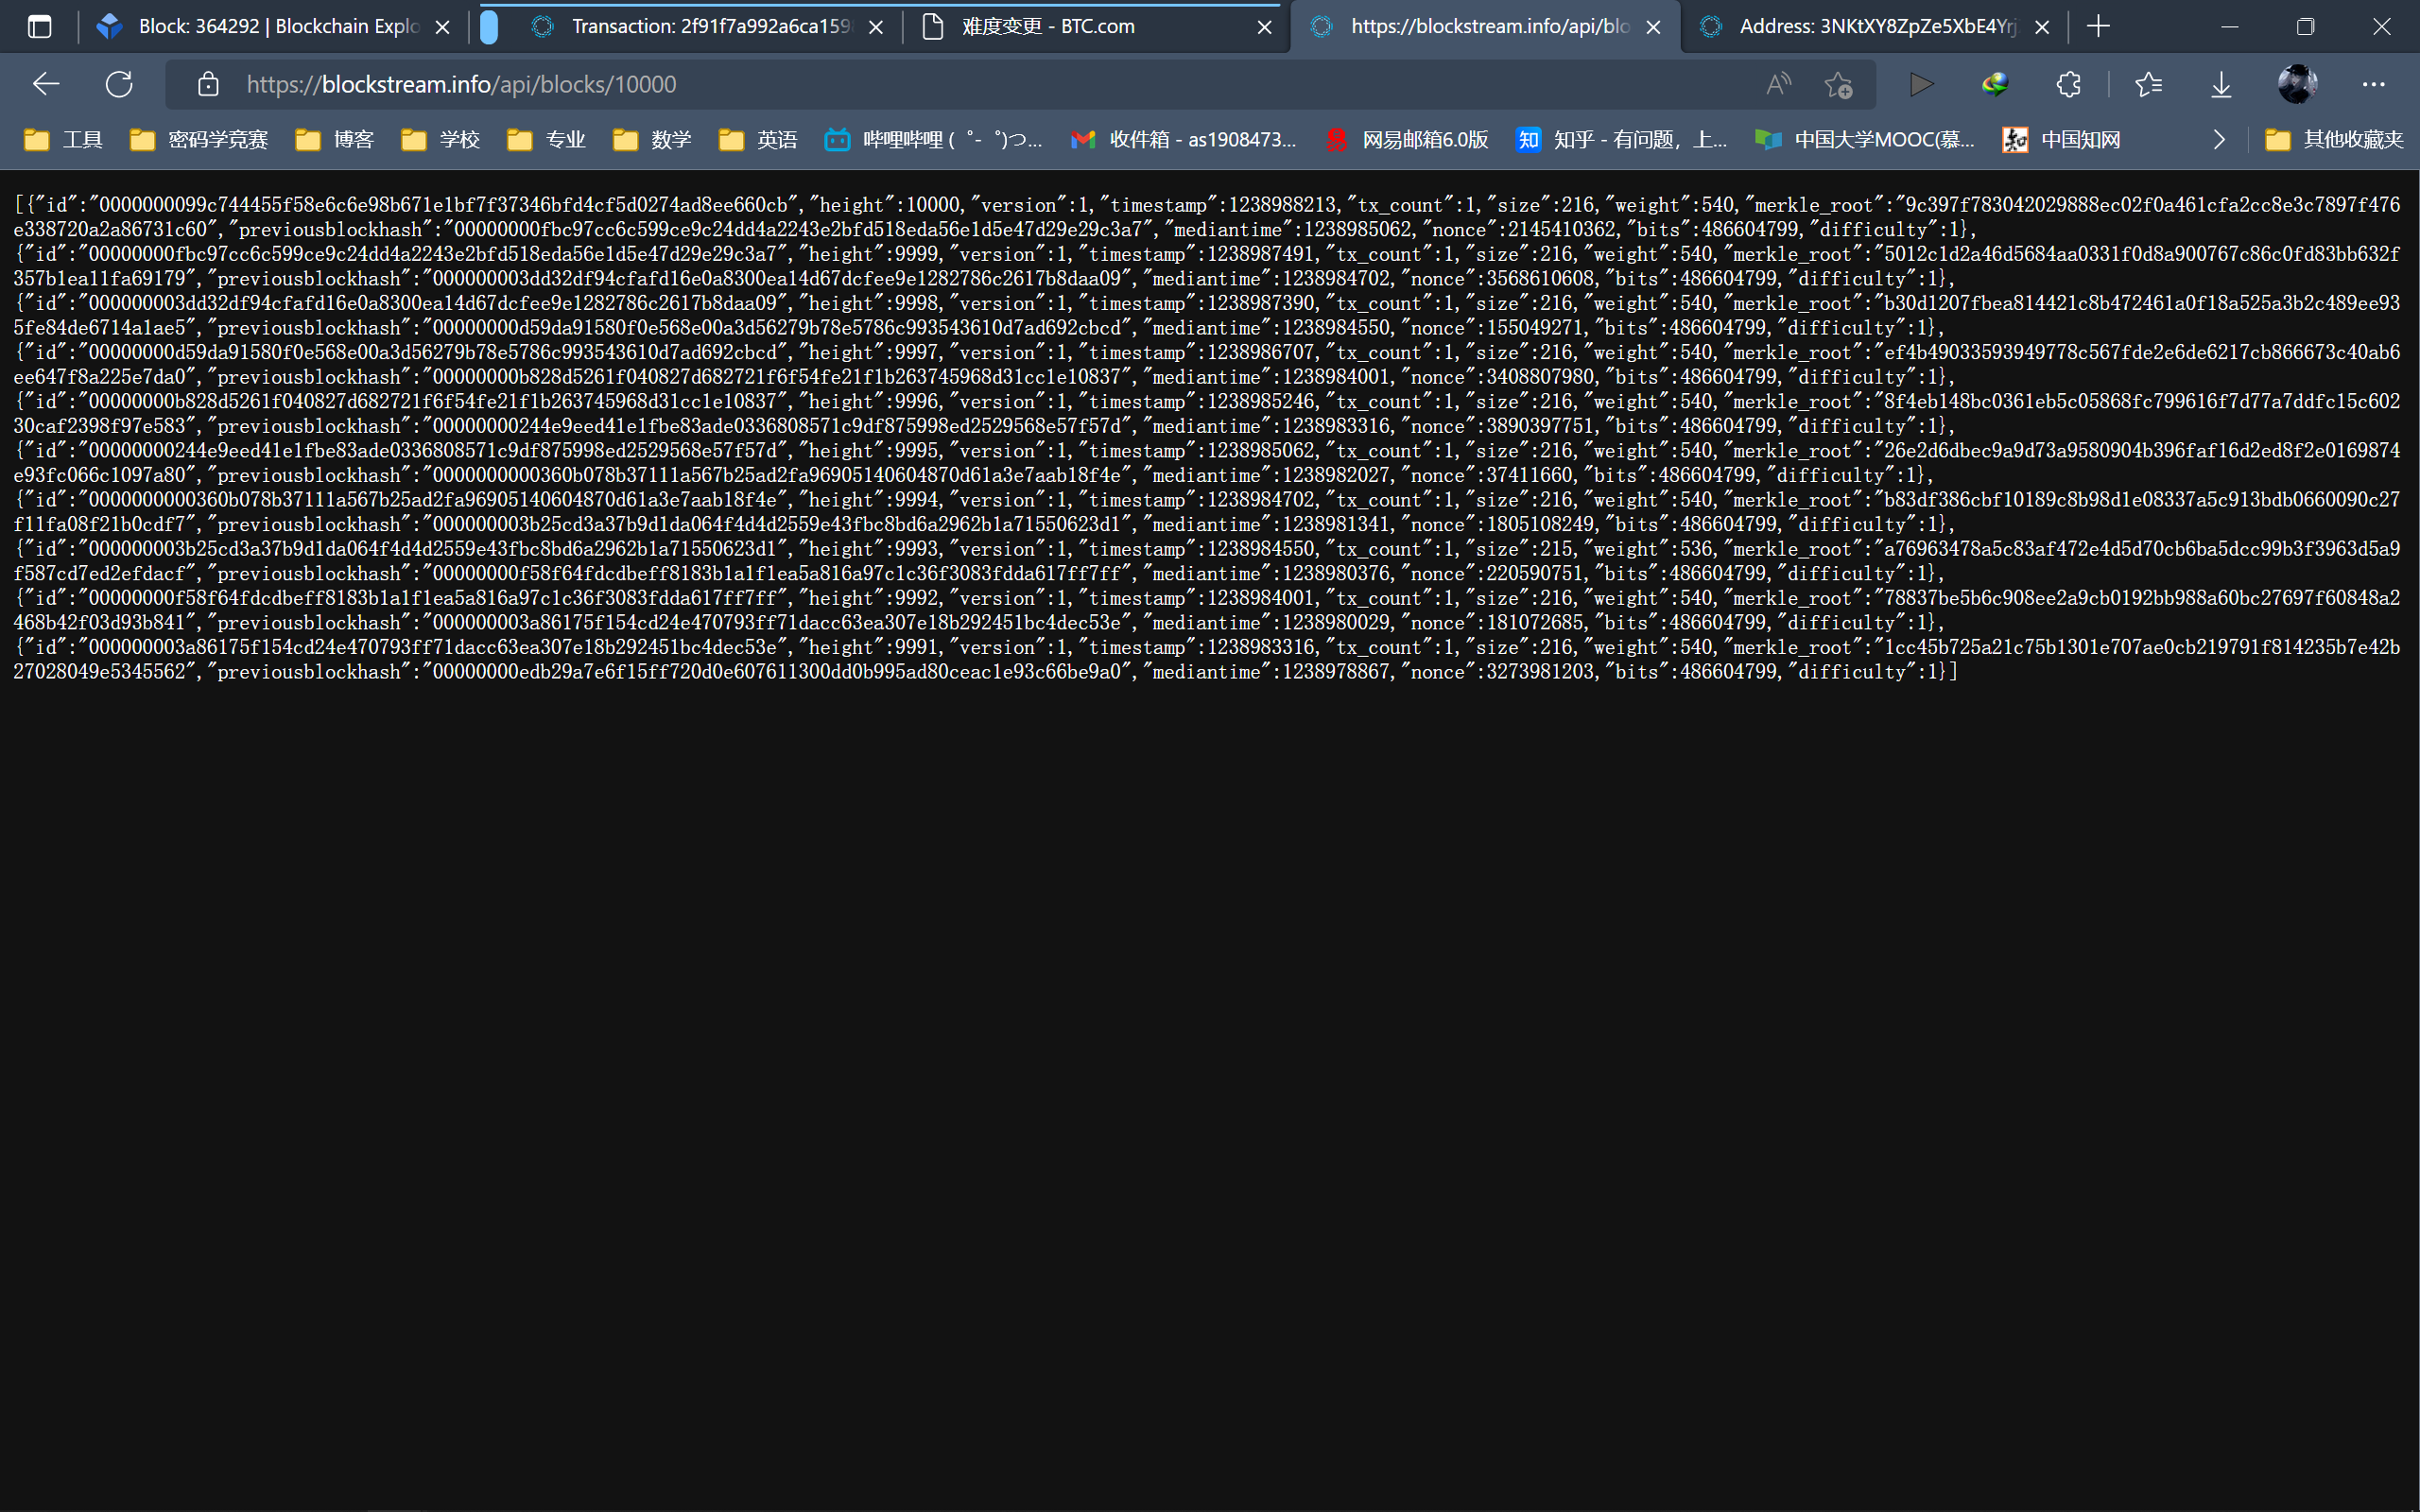Click the user profile avatar
The height and width of the screenshot is (1512, 2420).
click(x=2297, y=84)
